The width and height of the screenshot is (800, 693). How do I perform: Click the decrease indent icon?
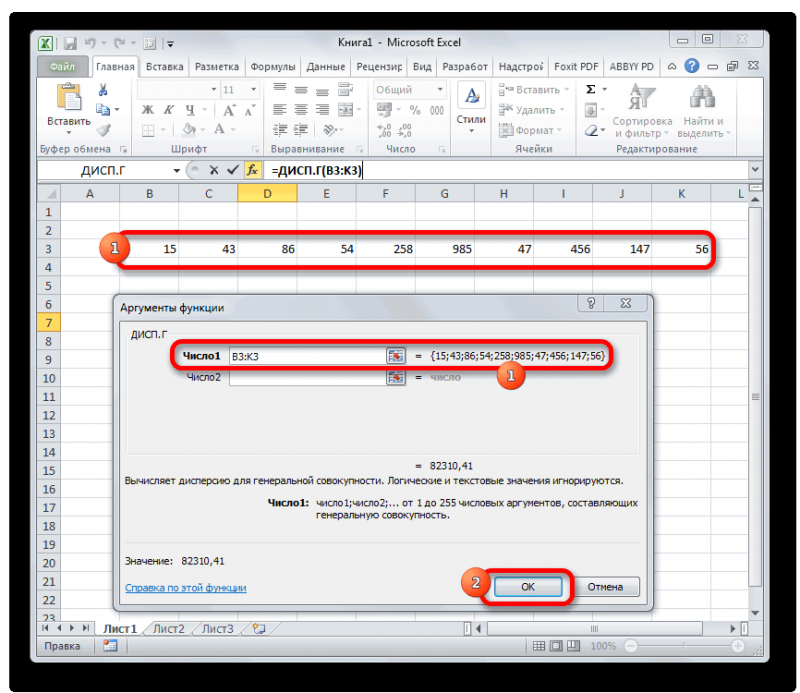pyautogui.click(x=280, y=130)
